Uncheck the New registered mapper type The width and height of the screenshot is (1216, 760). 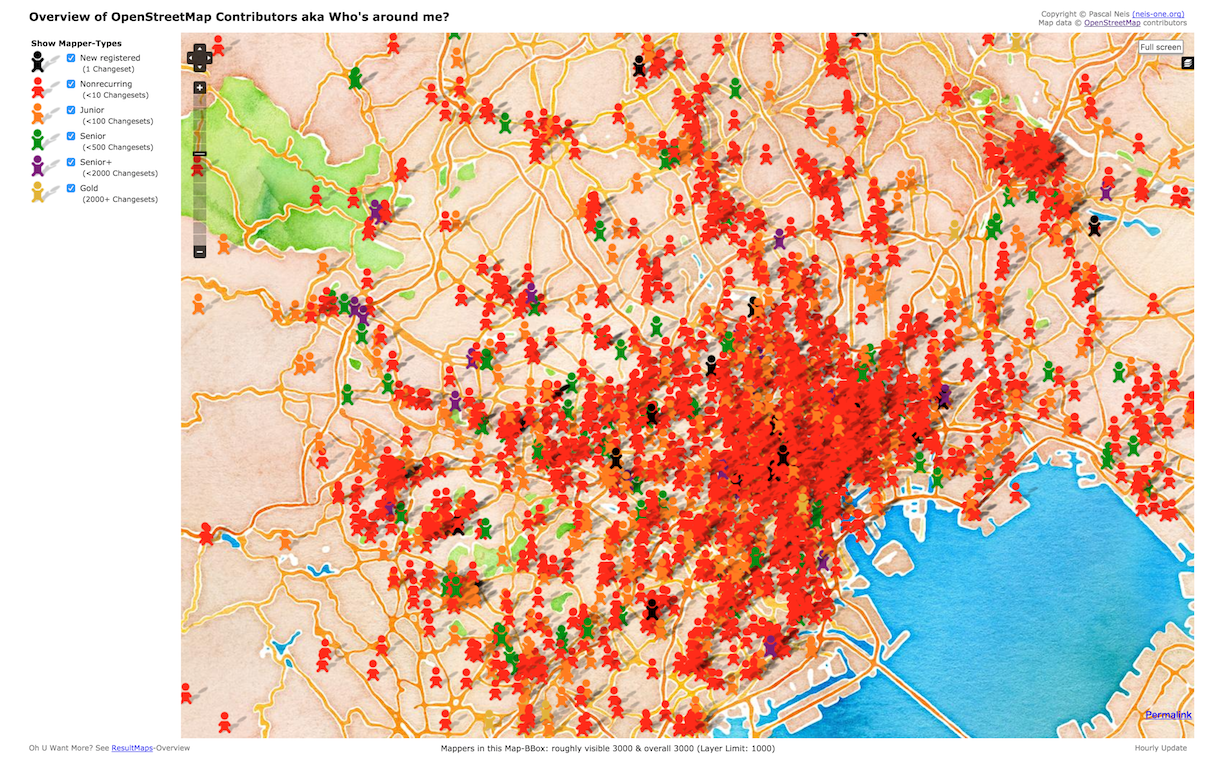click(x=71, y=58)
